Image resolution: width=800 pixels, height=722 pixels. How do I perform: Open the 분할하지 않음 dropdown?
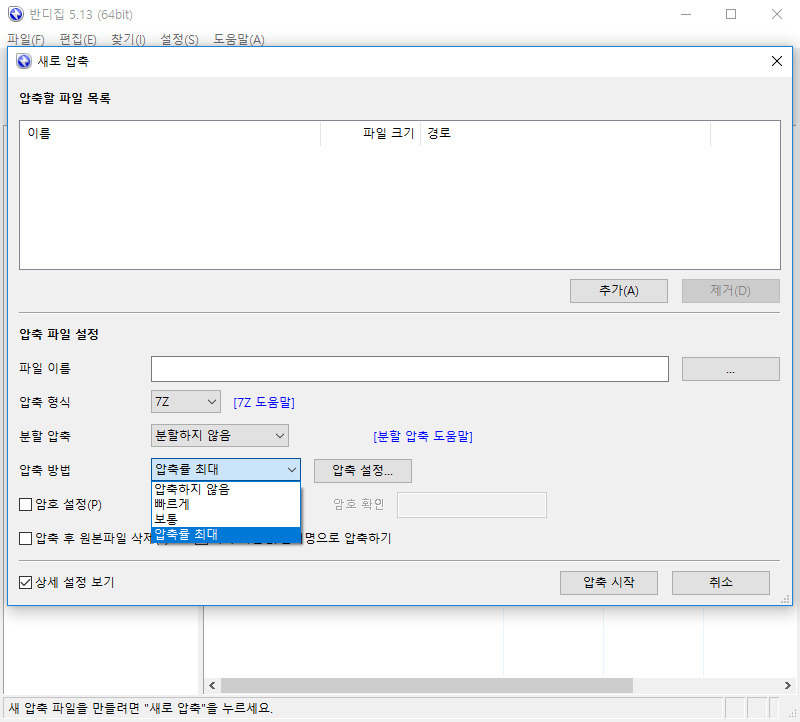(220, 435)
